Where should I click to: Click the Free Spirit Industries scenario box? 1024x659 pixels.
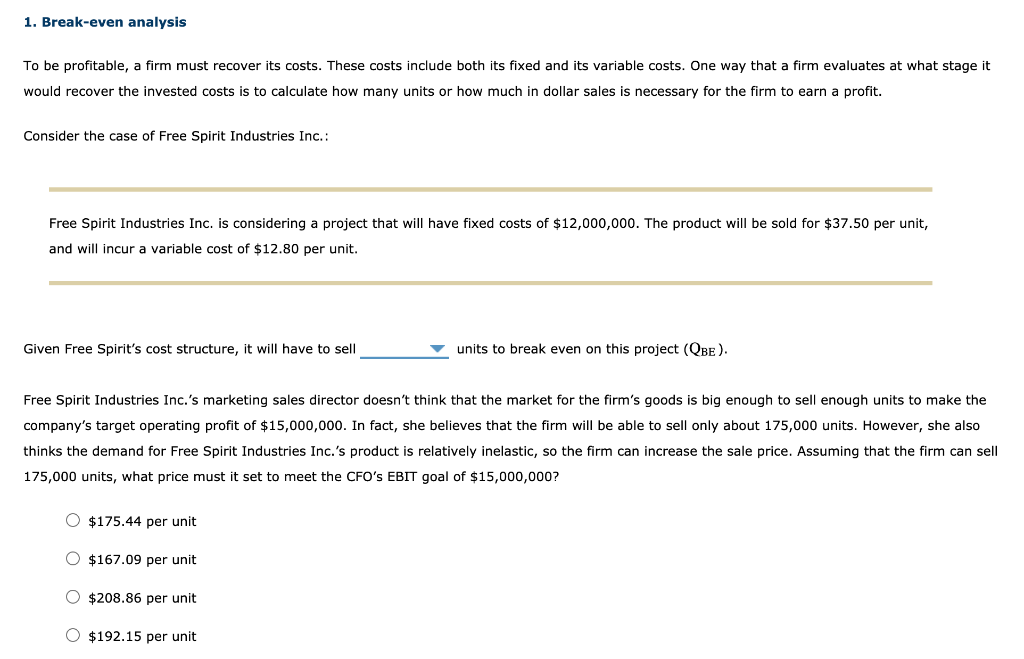pos(489,235)
